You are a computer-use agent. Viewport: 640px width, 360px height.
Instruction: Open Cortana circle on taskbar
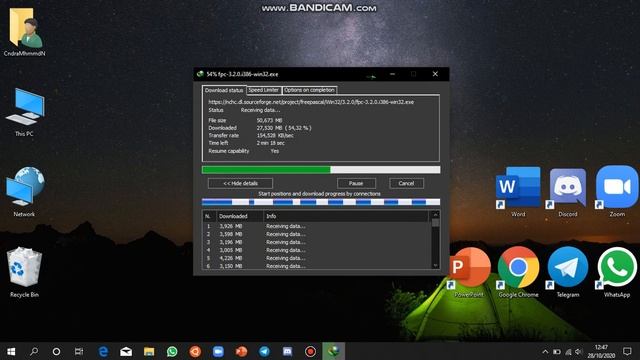(56, 351)
